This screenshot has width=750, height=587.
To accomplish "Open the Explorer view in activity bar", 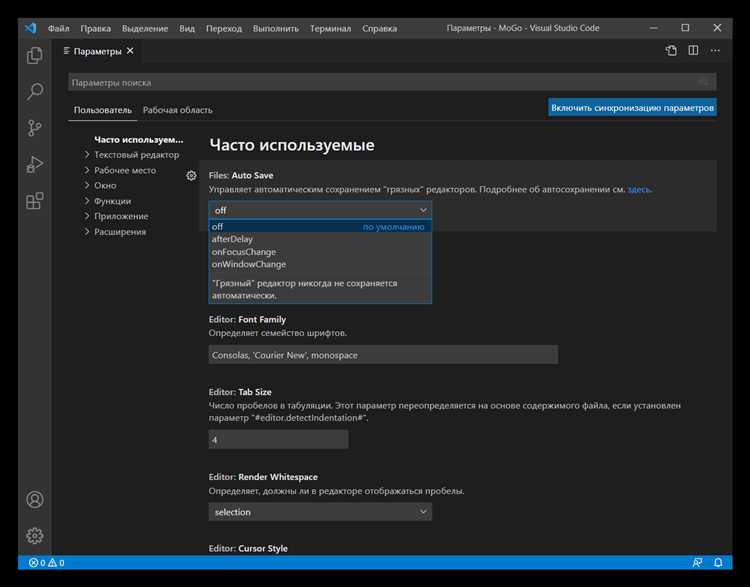I will pos(35,56).
